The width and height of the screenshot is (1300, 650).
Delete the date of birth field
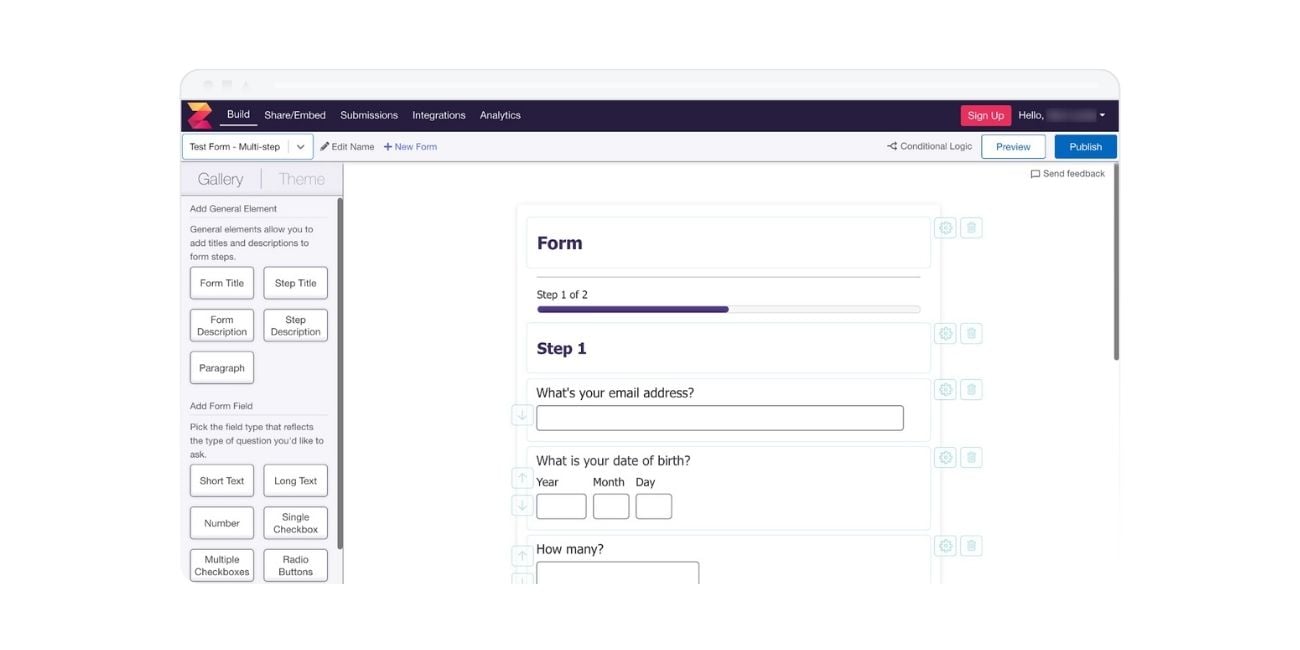tap(971, 458)
